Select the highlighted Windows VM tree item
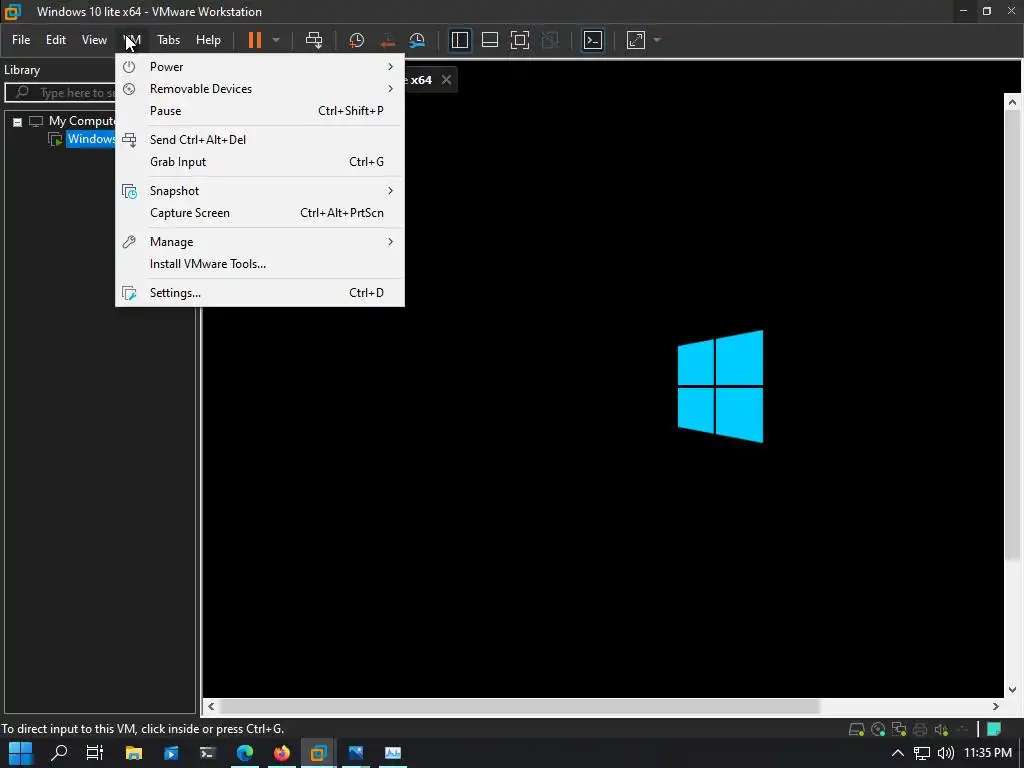Image resolution: width=1024 pixels, height=768 pixels. point(91,139)
